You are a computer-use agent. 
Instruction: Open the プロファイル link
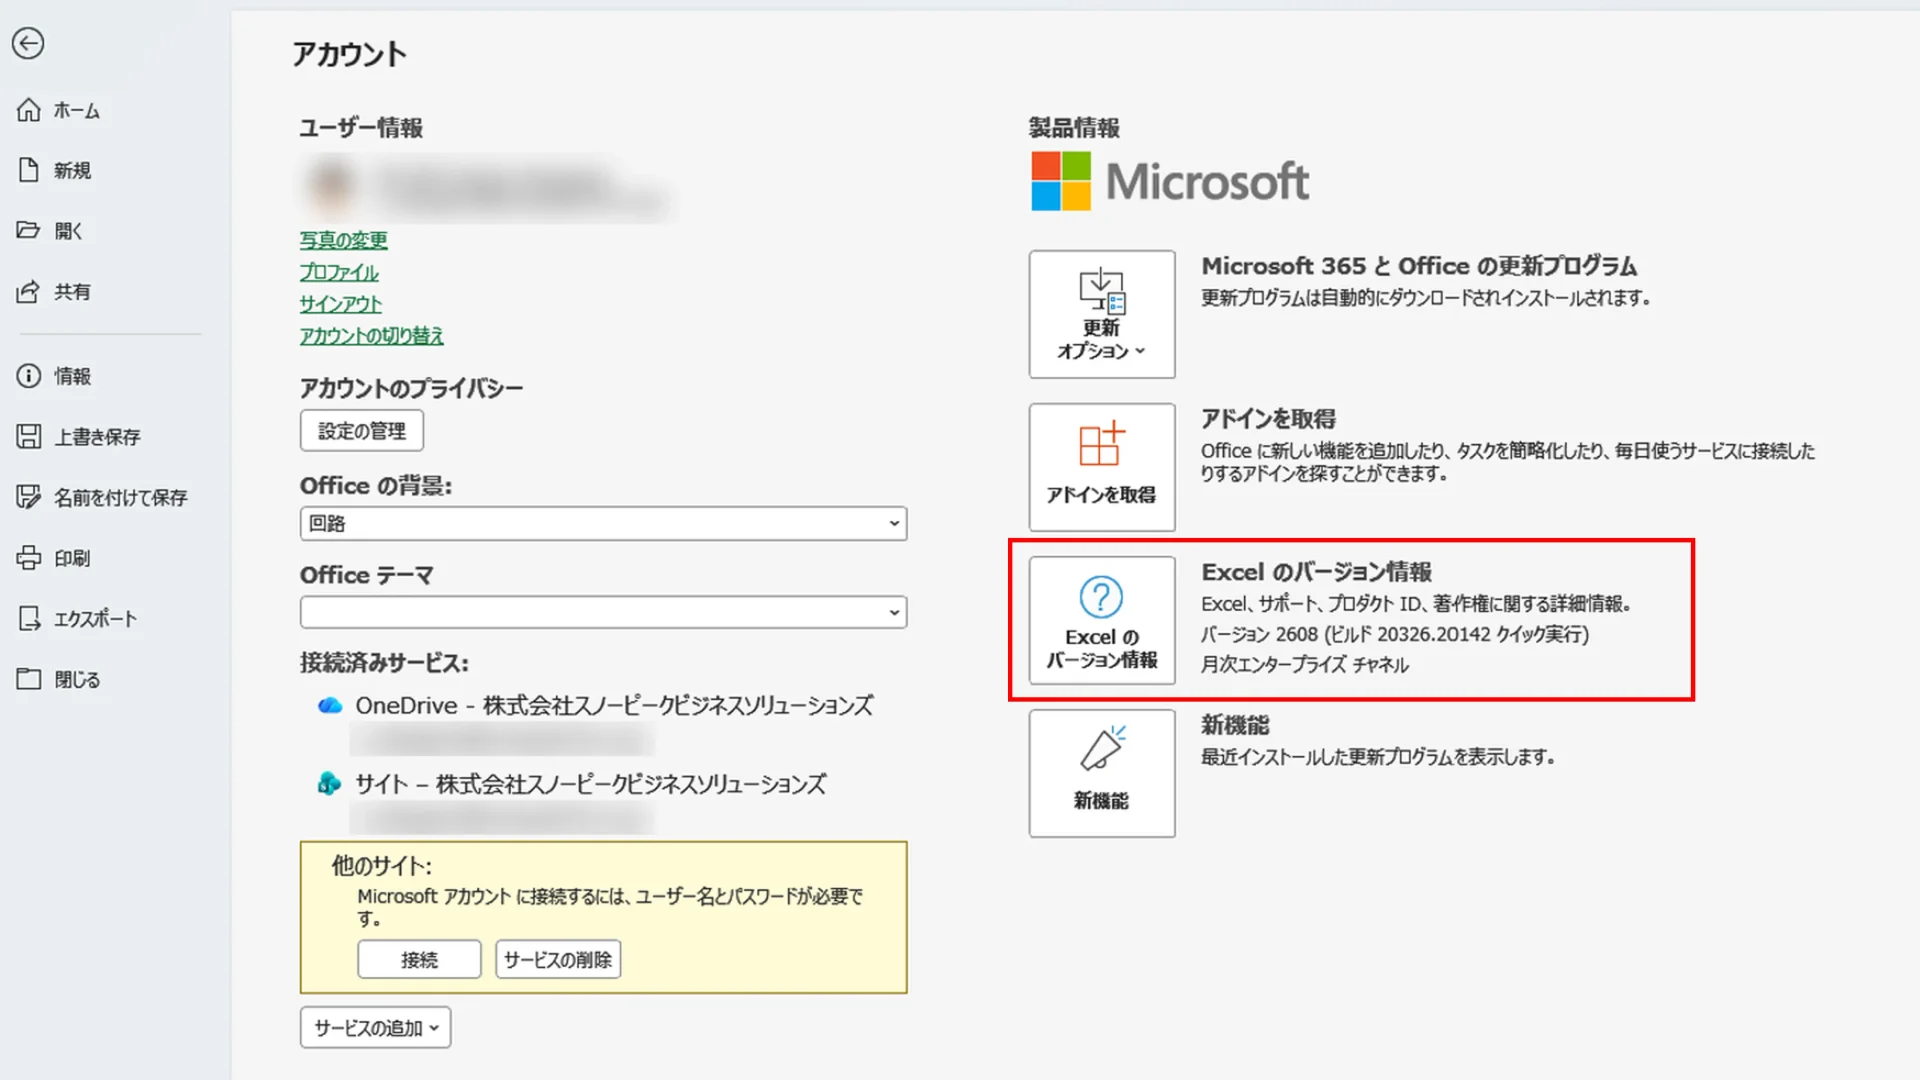coord(339,272)
